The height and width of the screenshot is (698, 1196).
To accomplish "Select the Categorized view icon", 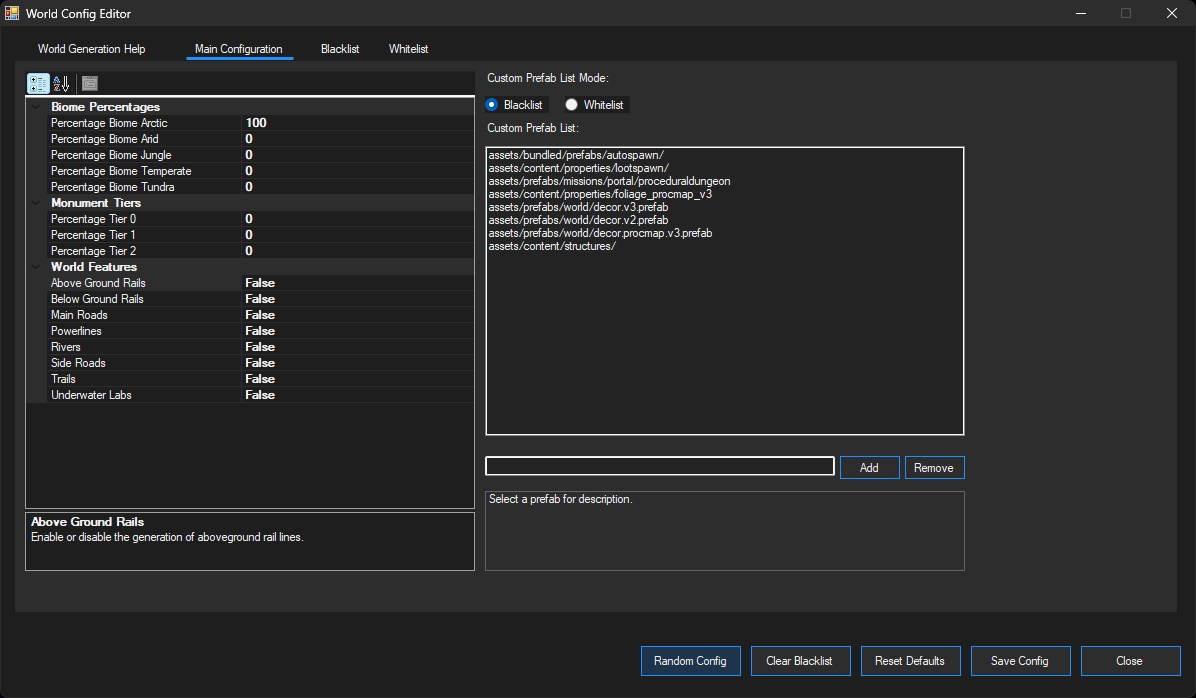I will [38, 84].
